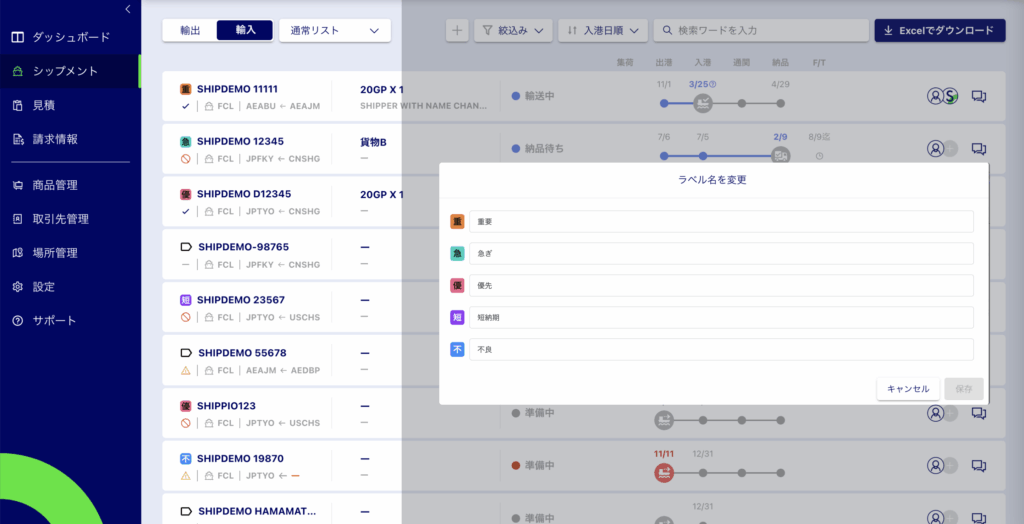Toggle the switch on the SHIPPIO123 row
1024x524 pixels.
coord(949,413)
